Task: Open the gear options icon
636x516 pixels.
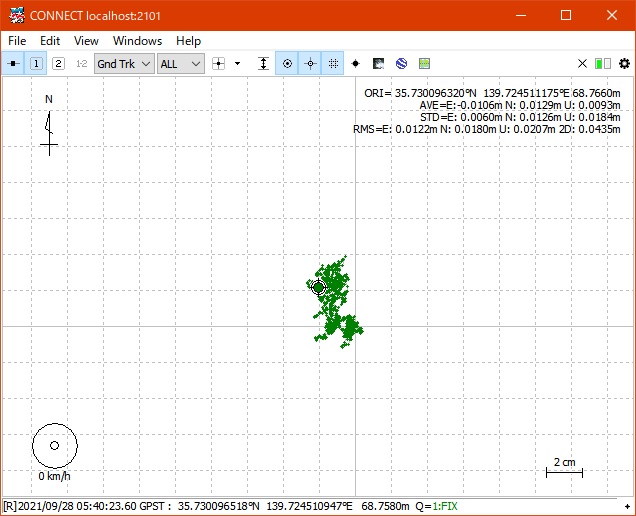Action: (x=624, y=63)
